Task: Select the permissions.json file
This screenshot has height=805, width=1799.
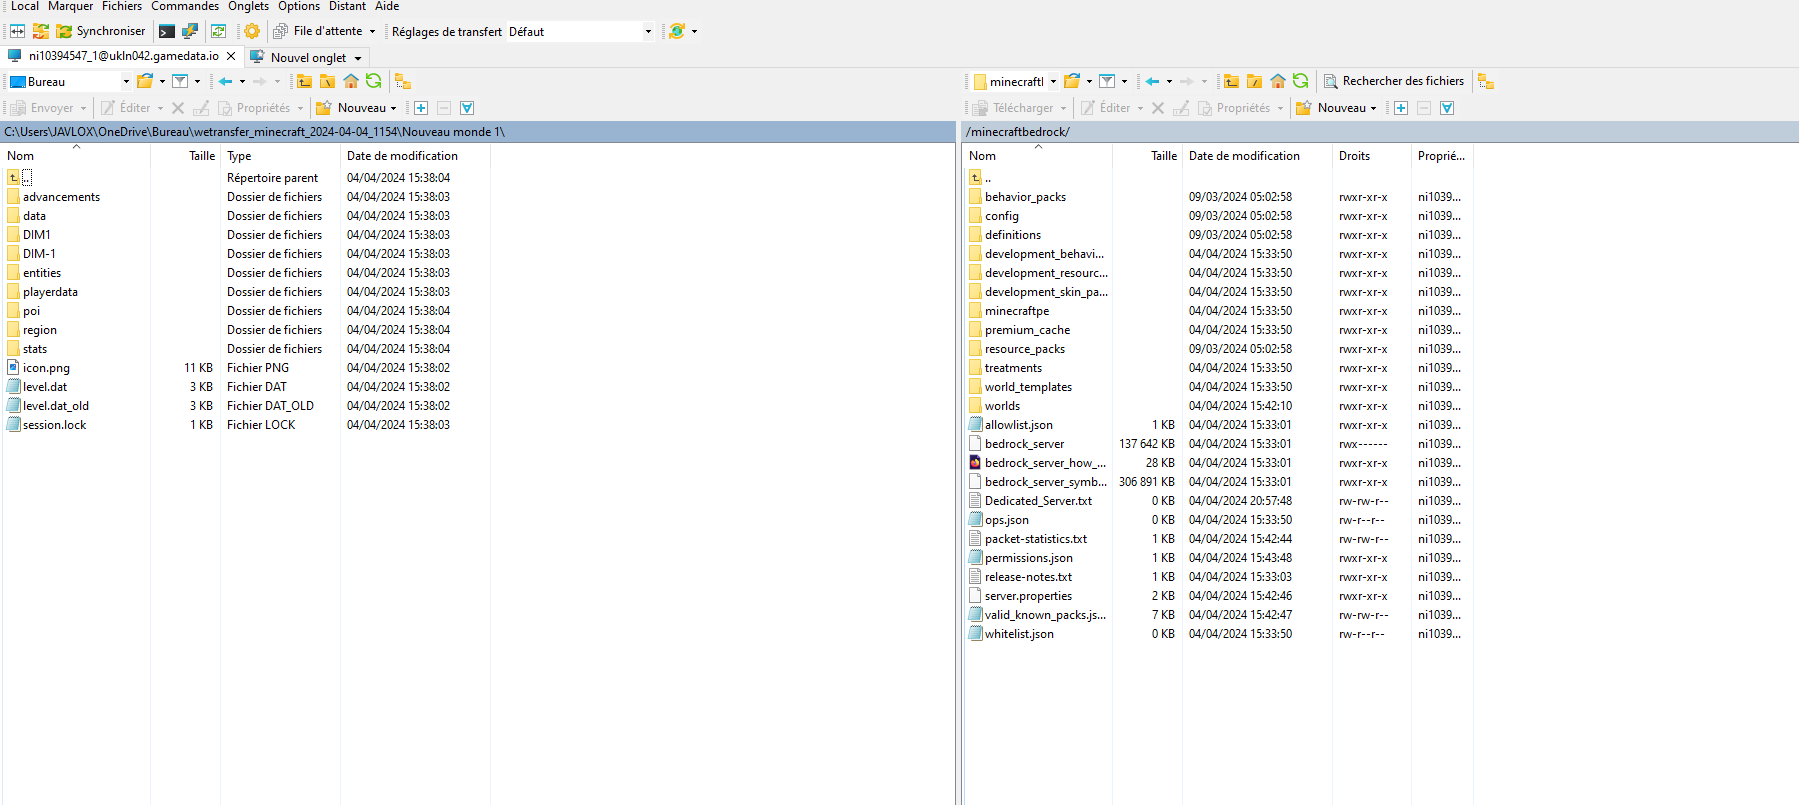Action: coord(1028,558)
